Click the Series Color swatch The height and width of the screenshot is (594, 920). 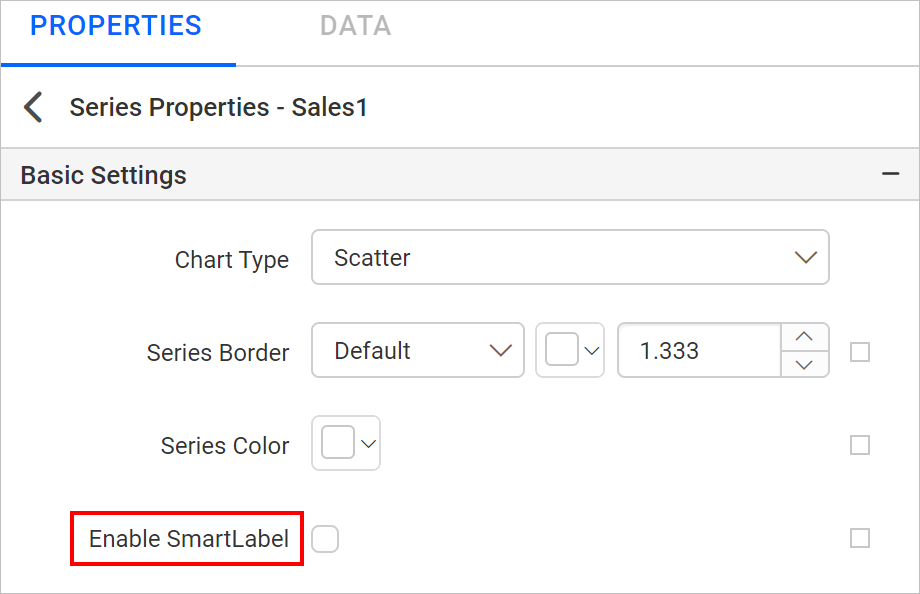point(338,443)
